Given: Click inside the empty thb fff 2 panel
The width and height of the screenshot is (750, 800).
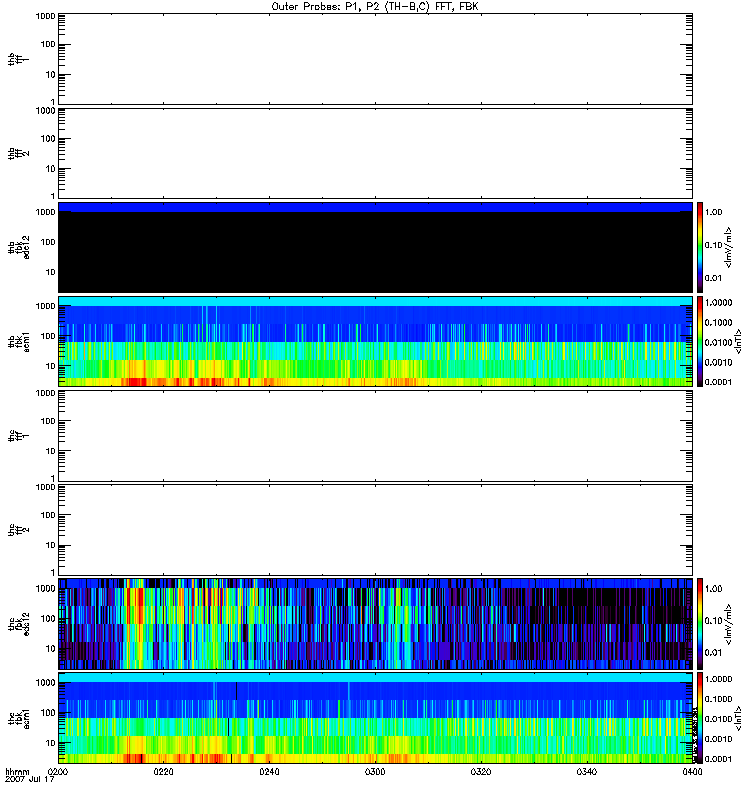Looking at the screenshot, I should coord(375,152).
